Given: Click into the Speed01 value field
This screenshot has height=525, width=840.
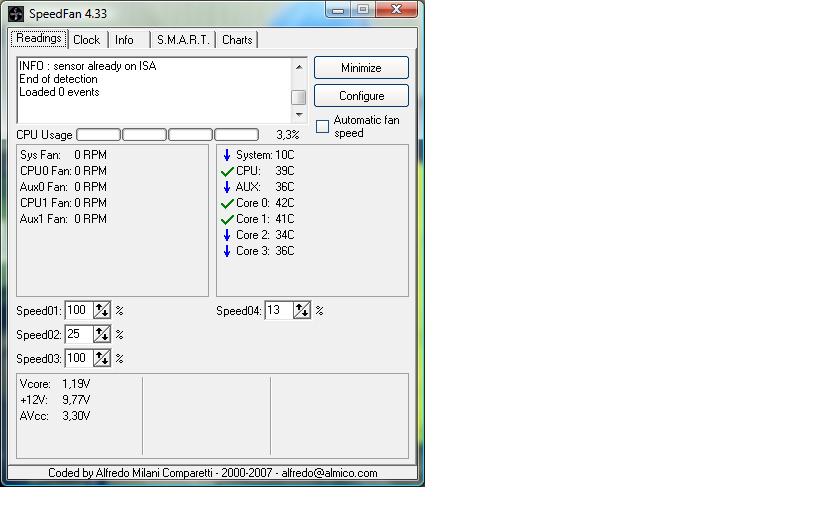Looking at the screenshot, I should point(79,310).
